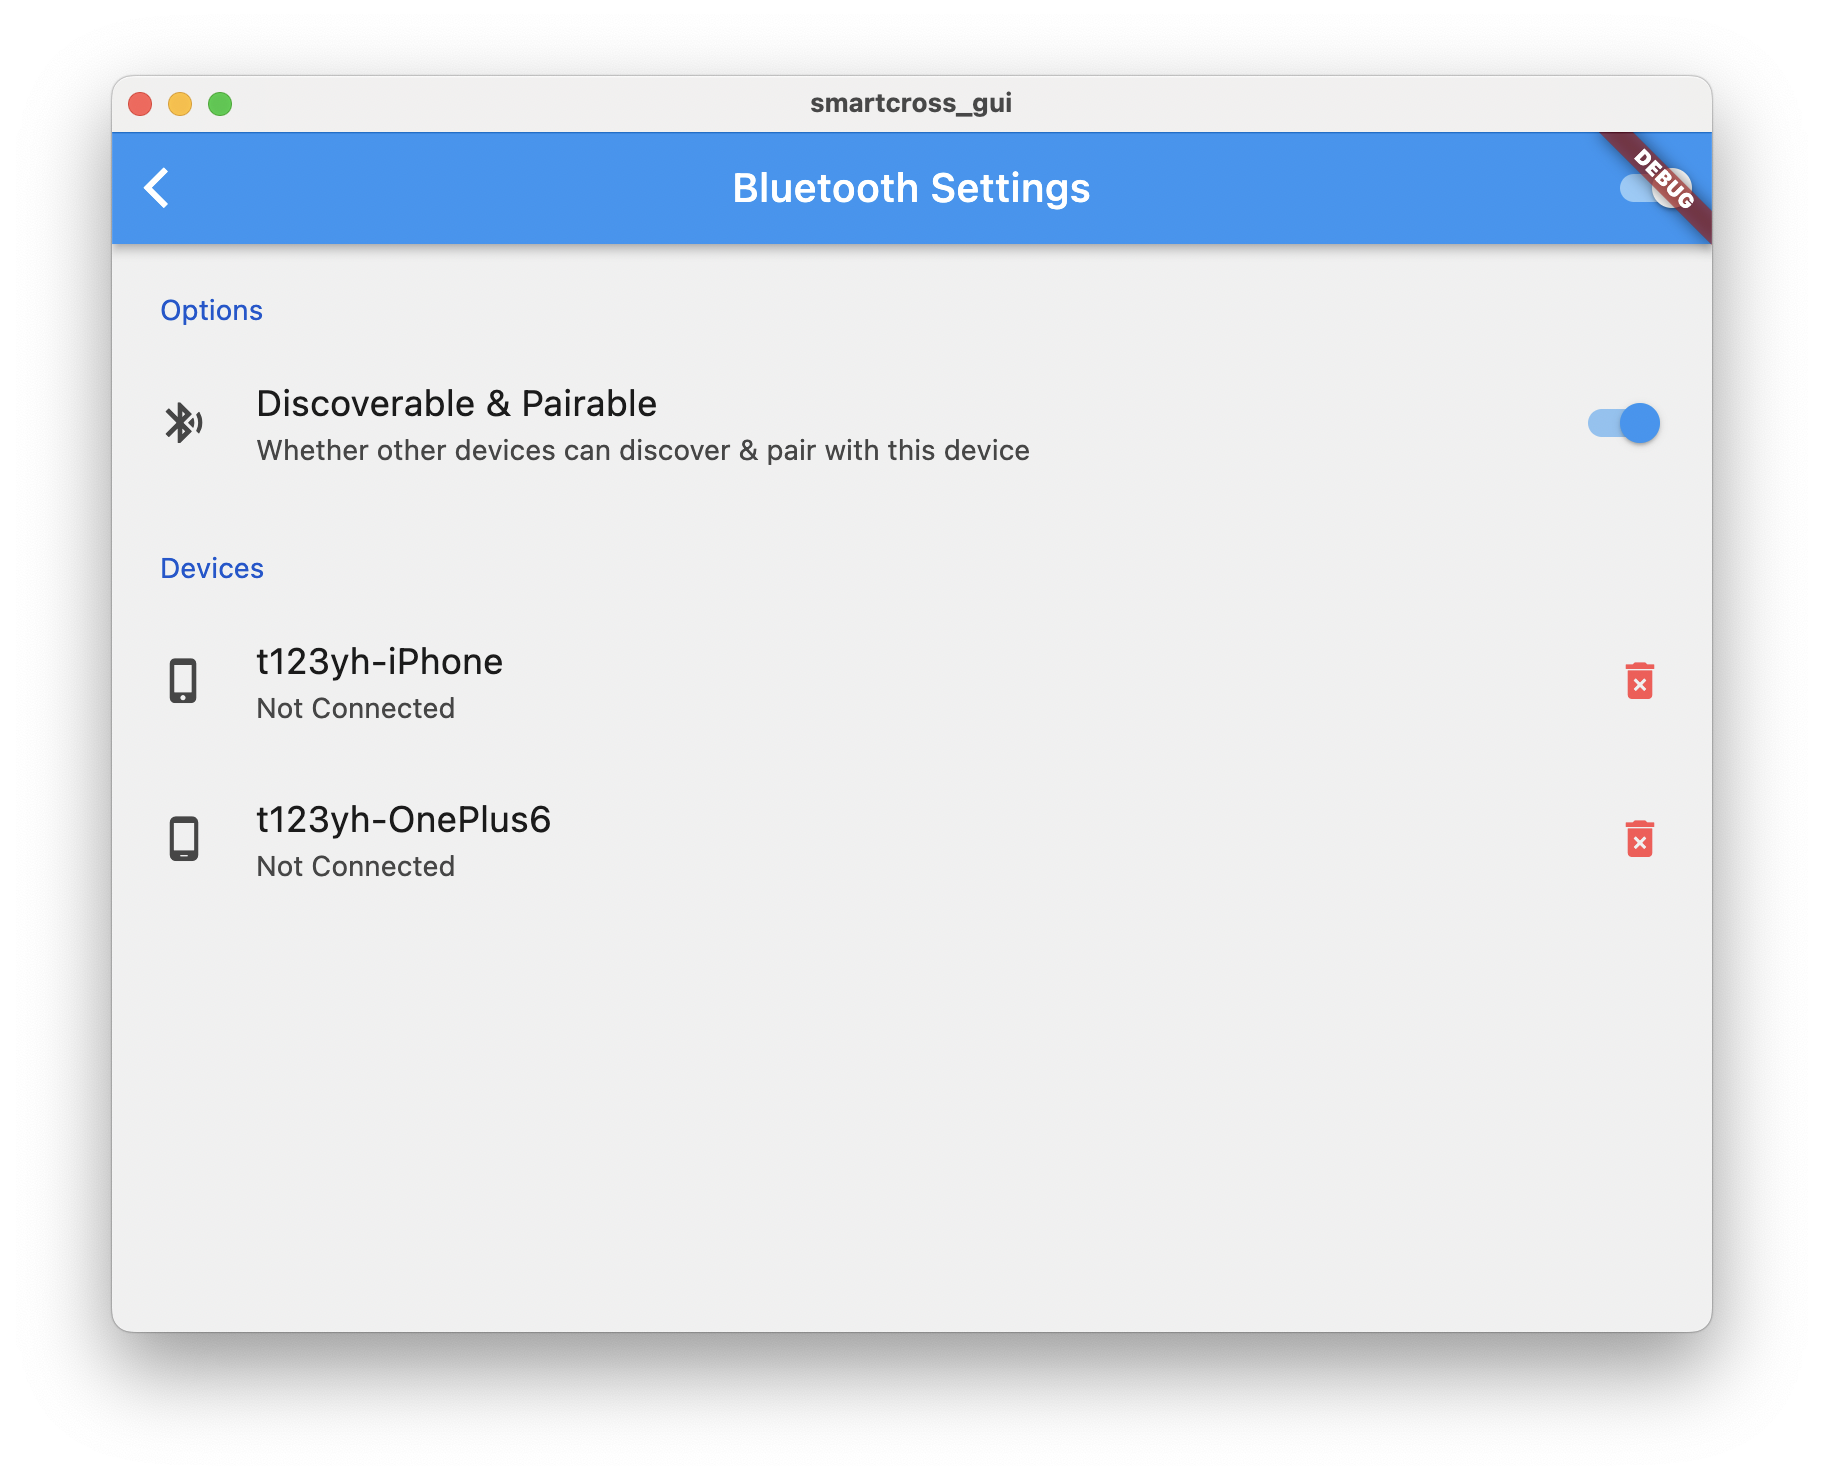Click the Options section heading
This screenshot has height=1480, width=1824.
click(212, 311)
